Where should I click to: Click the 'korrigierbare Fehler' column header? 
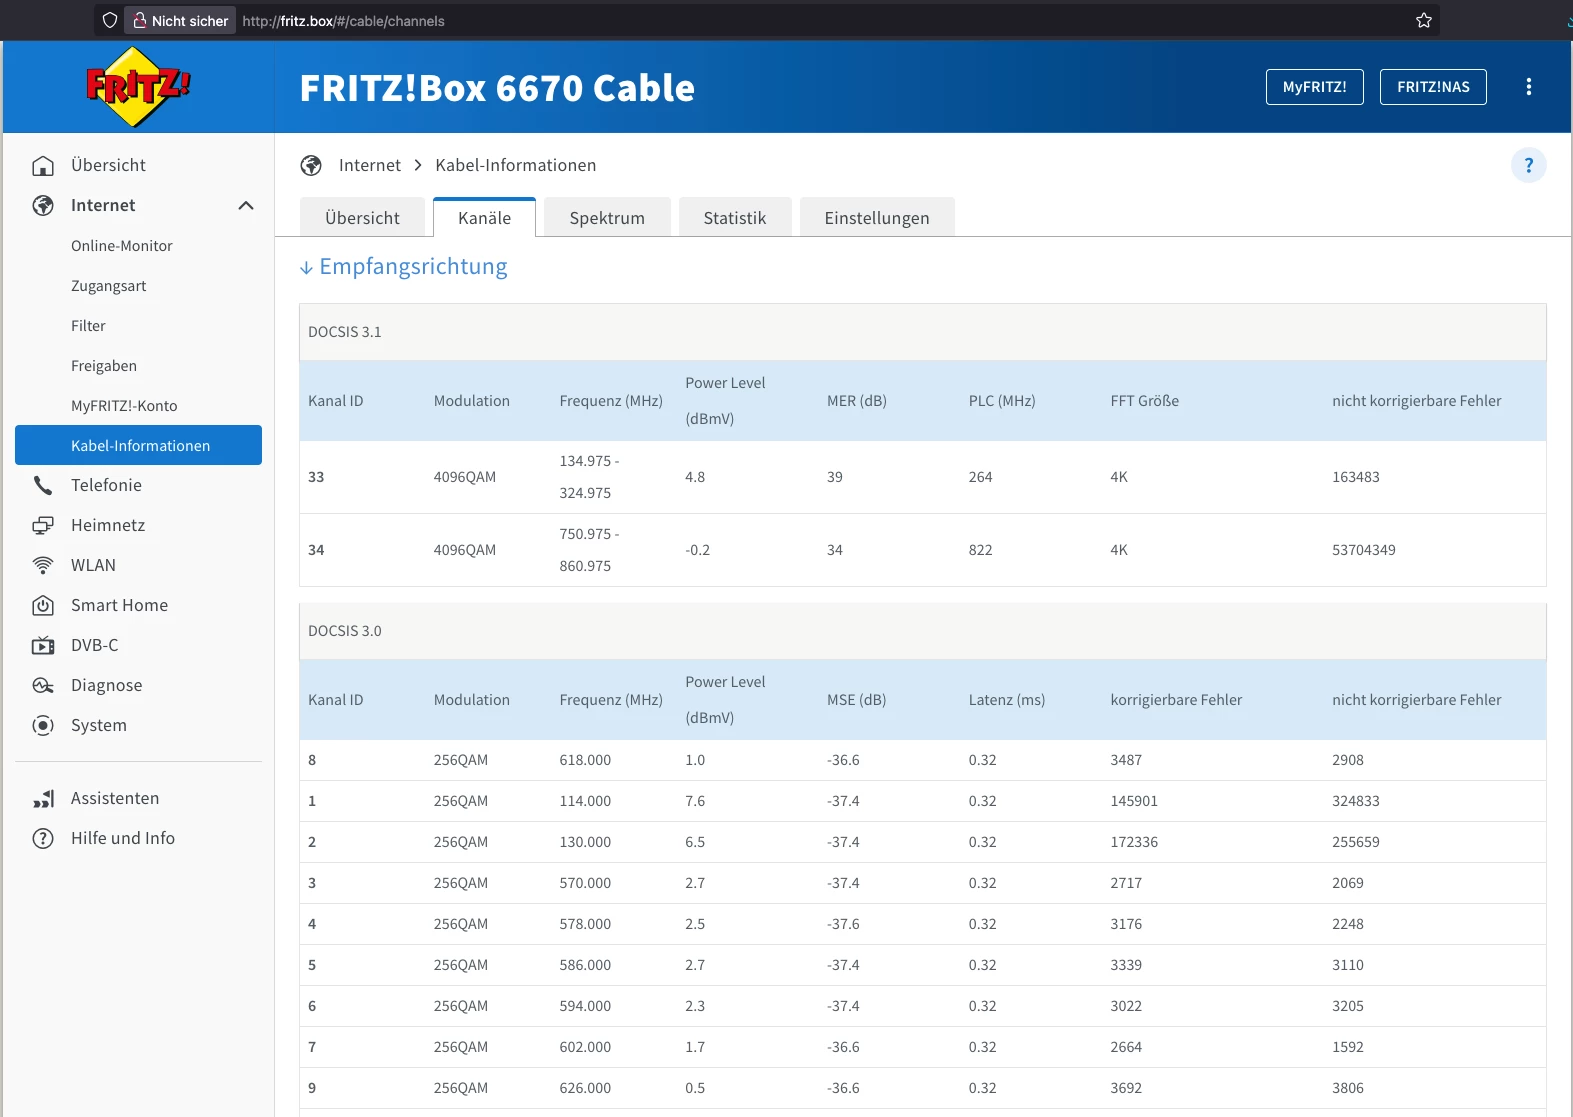click(x=1176, y=700)
